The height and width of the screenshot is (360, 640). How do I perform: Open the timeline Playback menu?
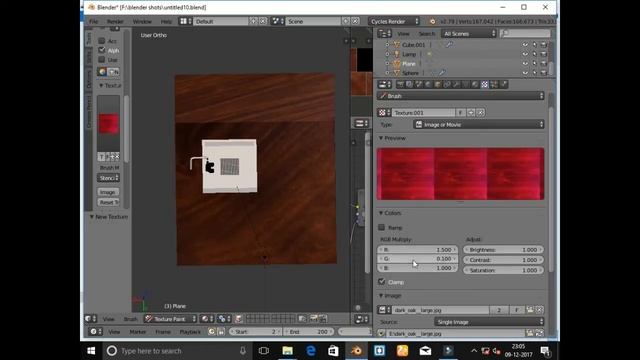tap(190, 332)
